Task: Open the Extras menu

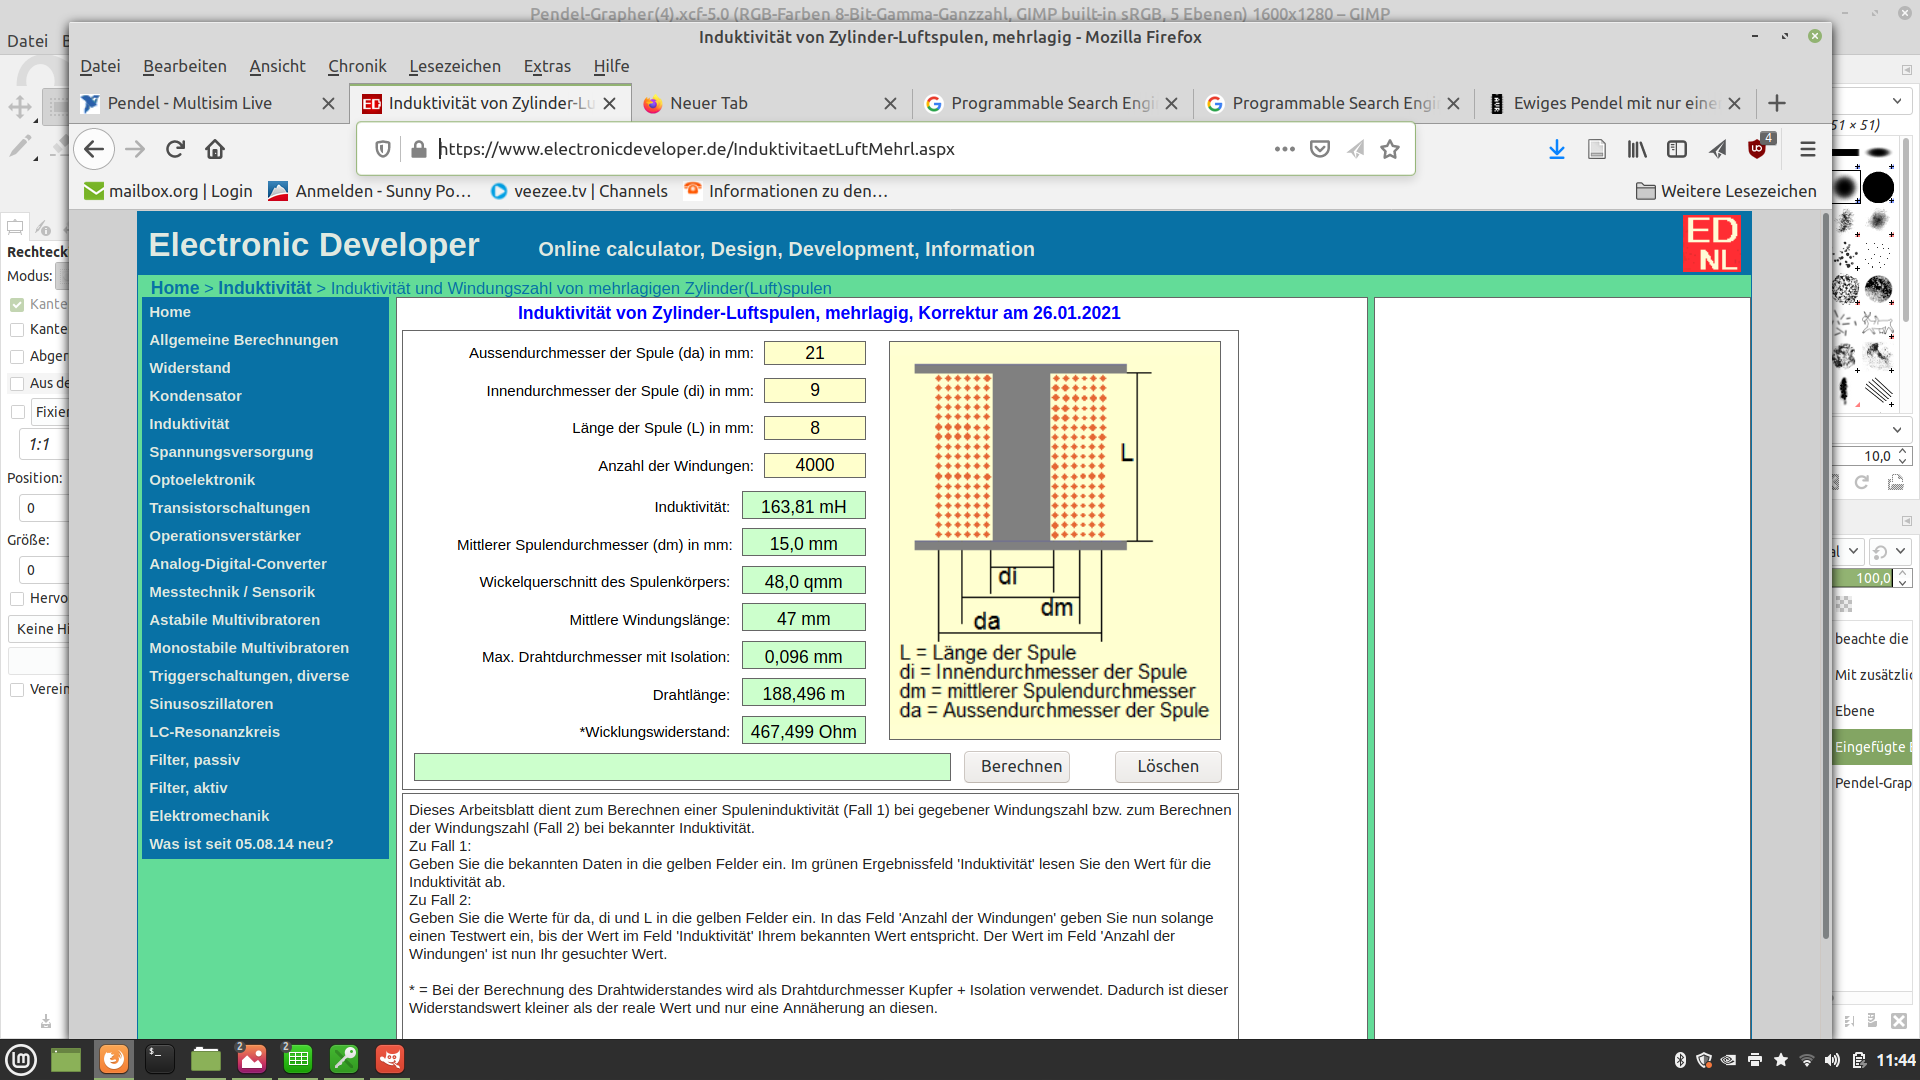Action: [547, 66]
